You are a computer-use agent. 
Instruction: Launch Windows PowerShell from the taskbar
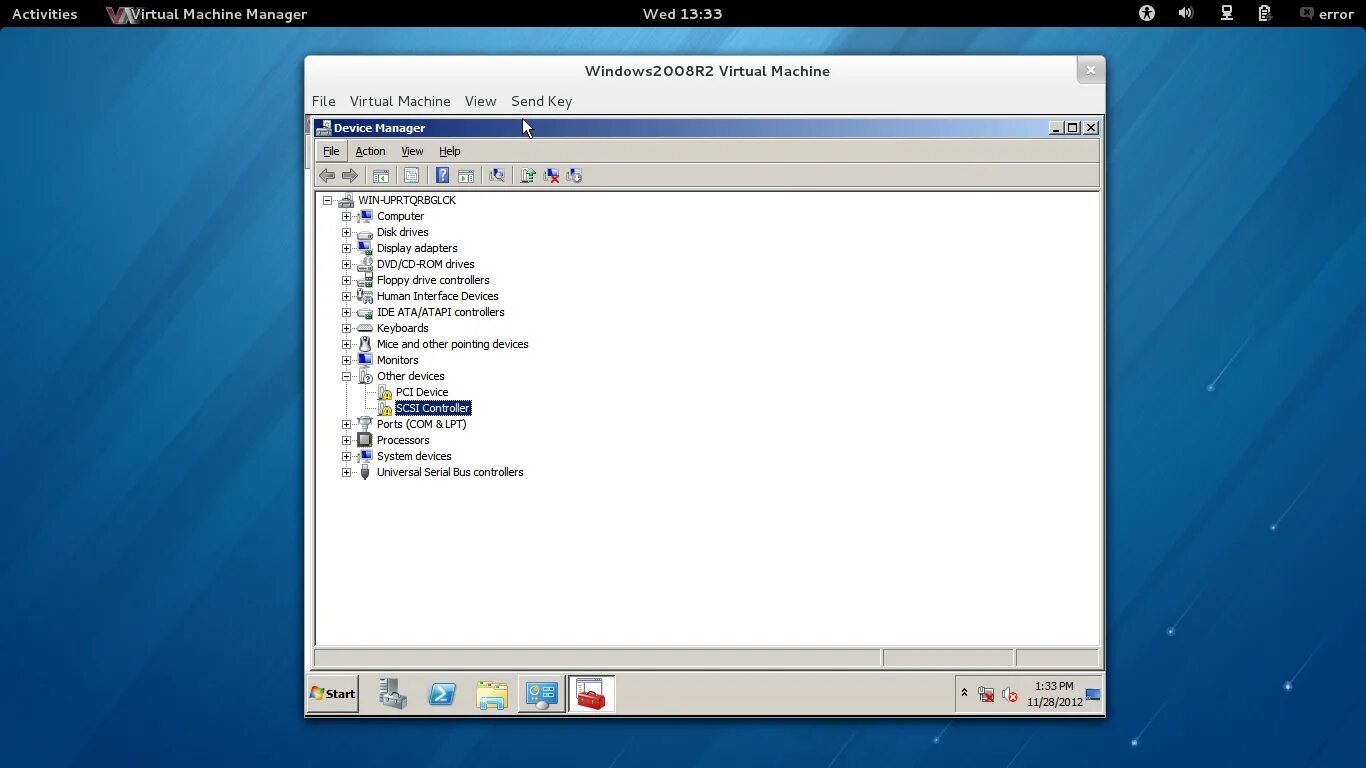pyautogui.click(x=442, y=694)
